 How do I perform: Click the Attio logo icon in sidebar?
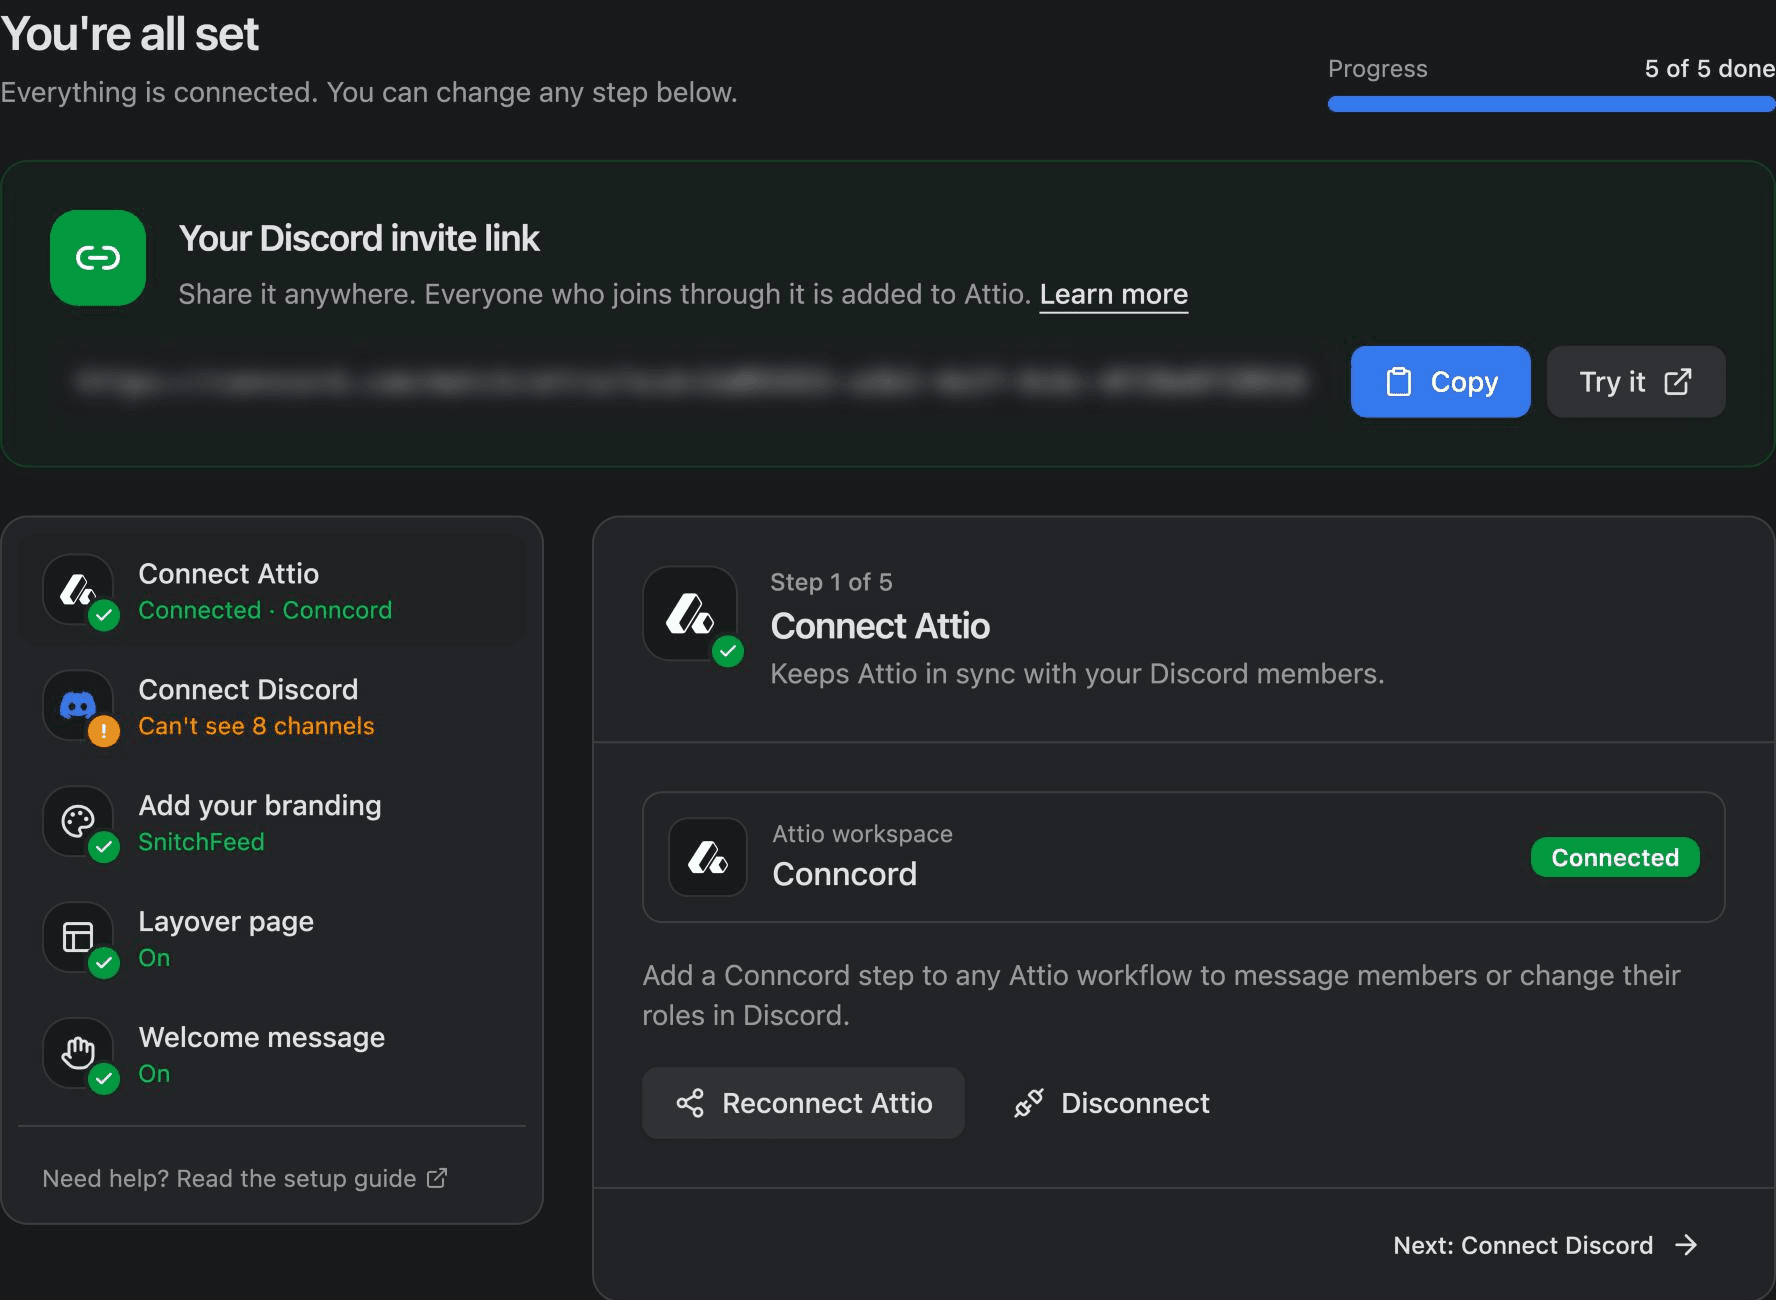coord(78,589)
